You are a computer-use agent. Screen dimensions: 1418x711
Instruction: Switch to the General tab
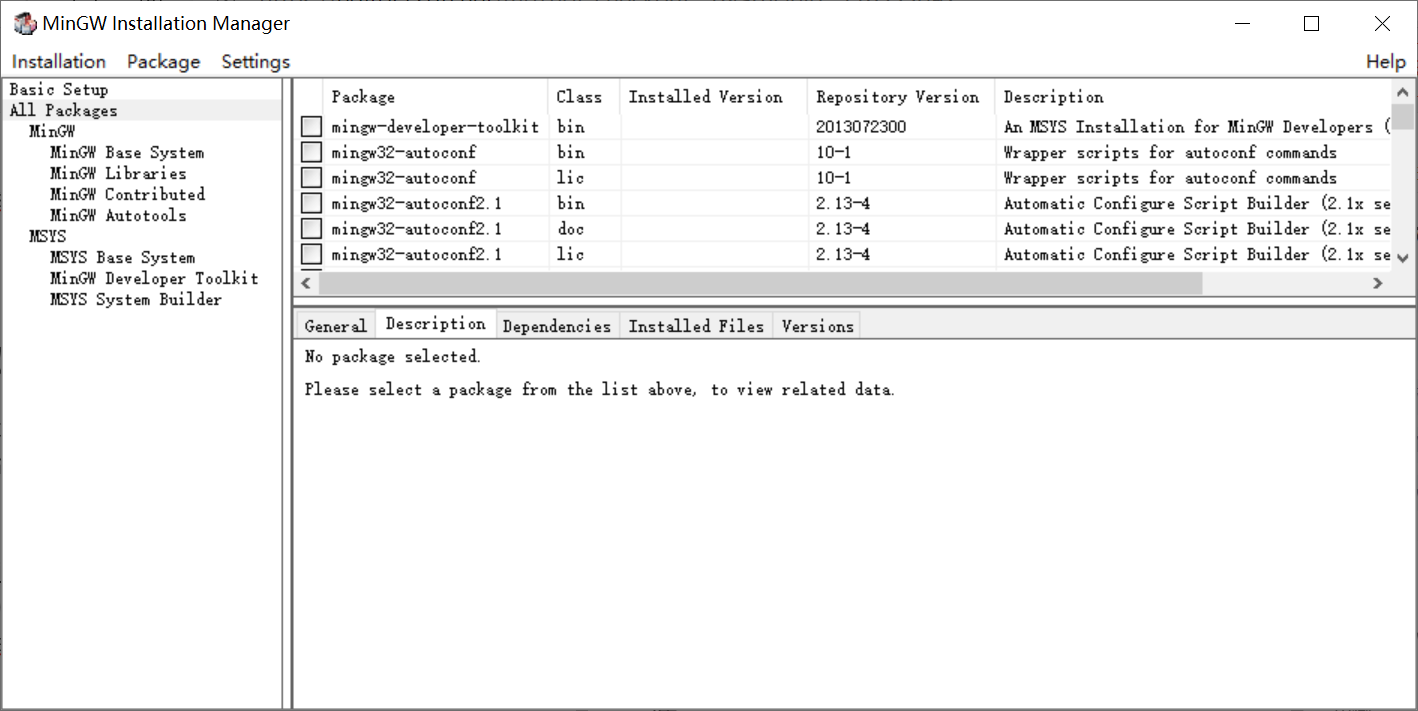coord(335,324)
